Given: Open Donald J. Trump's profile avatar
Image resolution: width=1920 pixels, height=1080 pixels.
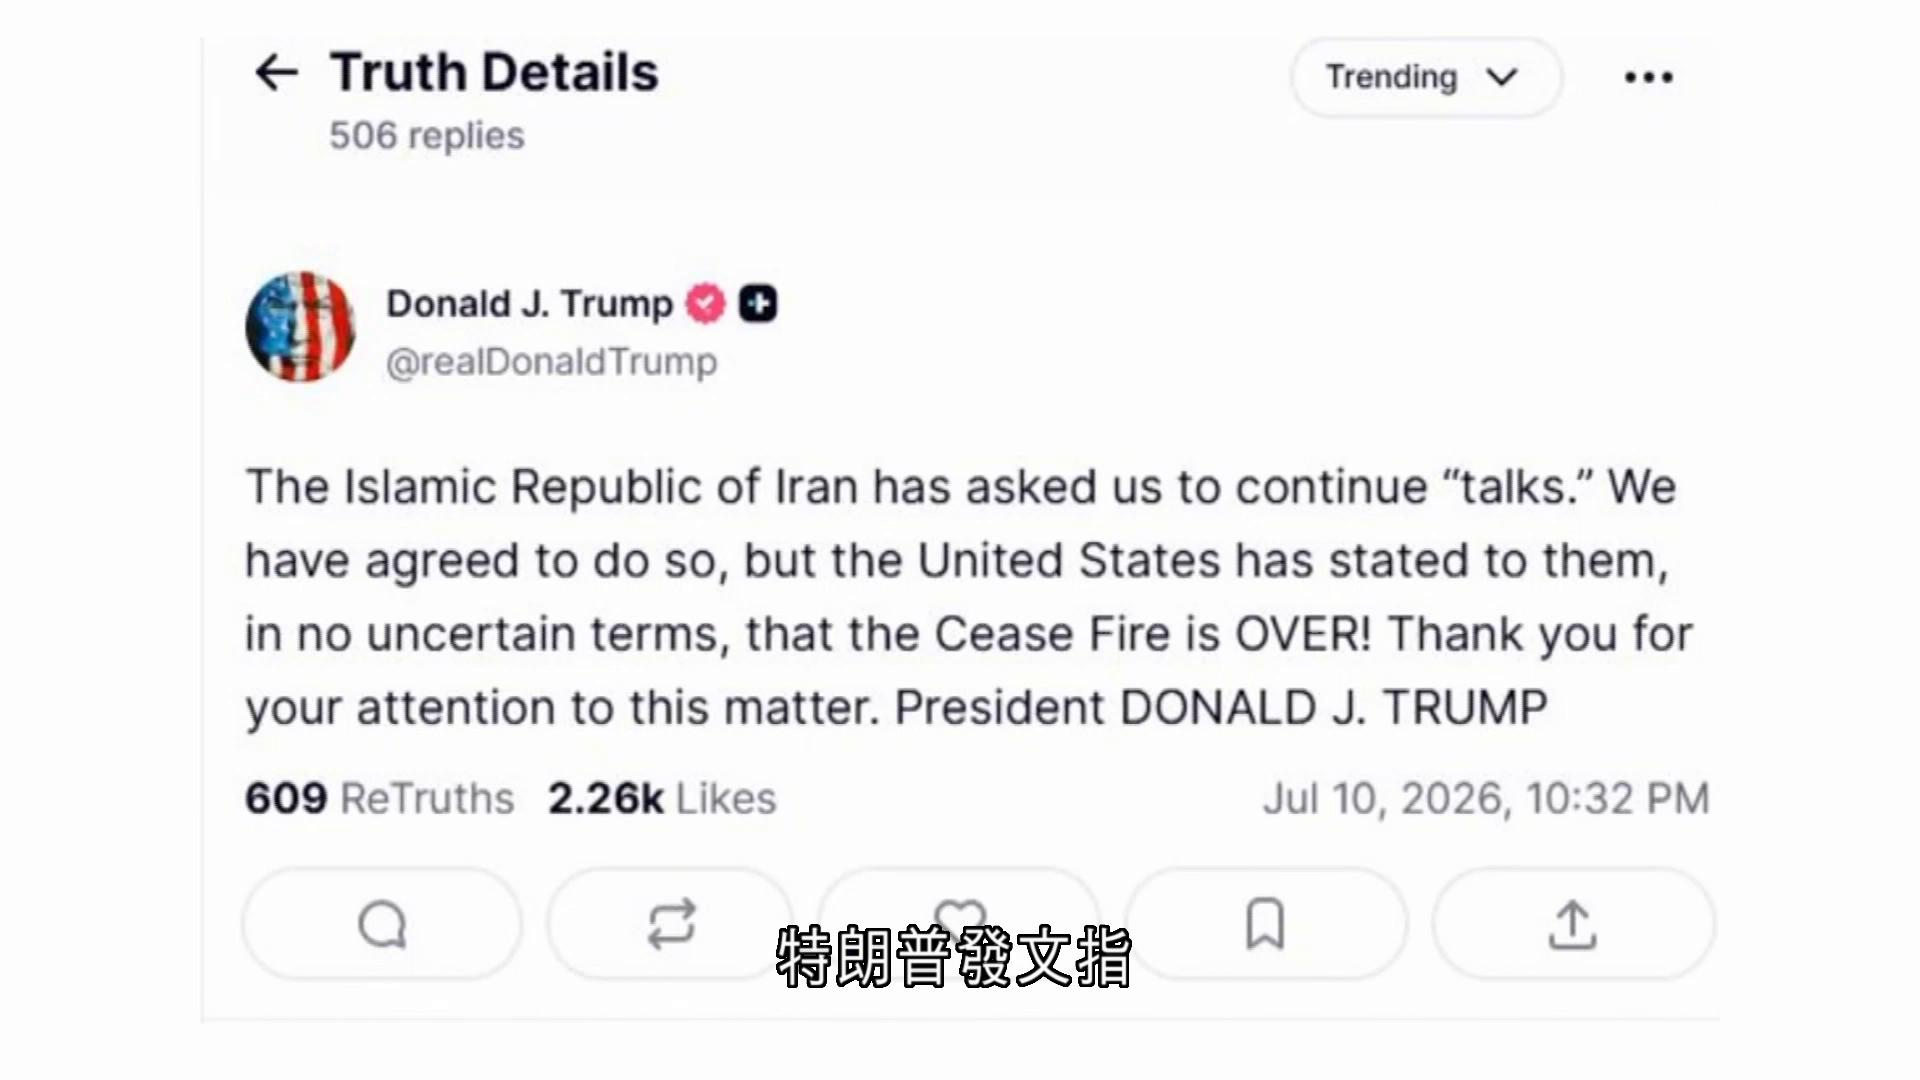Looking at the screenshot, I should [300, 327].
